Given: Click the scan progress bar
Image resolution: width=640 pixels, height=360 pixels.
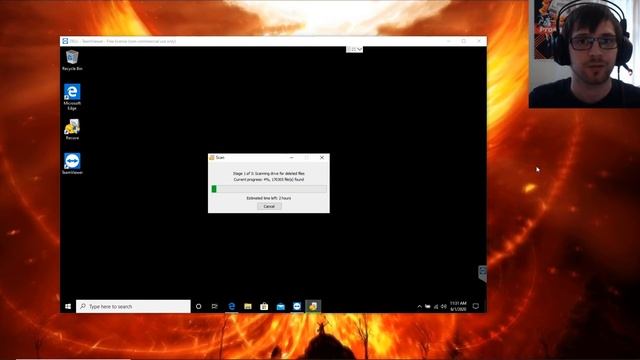Looking at the screenshot, I should tap(269, 189).
